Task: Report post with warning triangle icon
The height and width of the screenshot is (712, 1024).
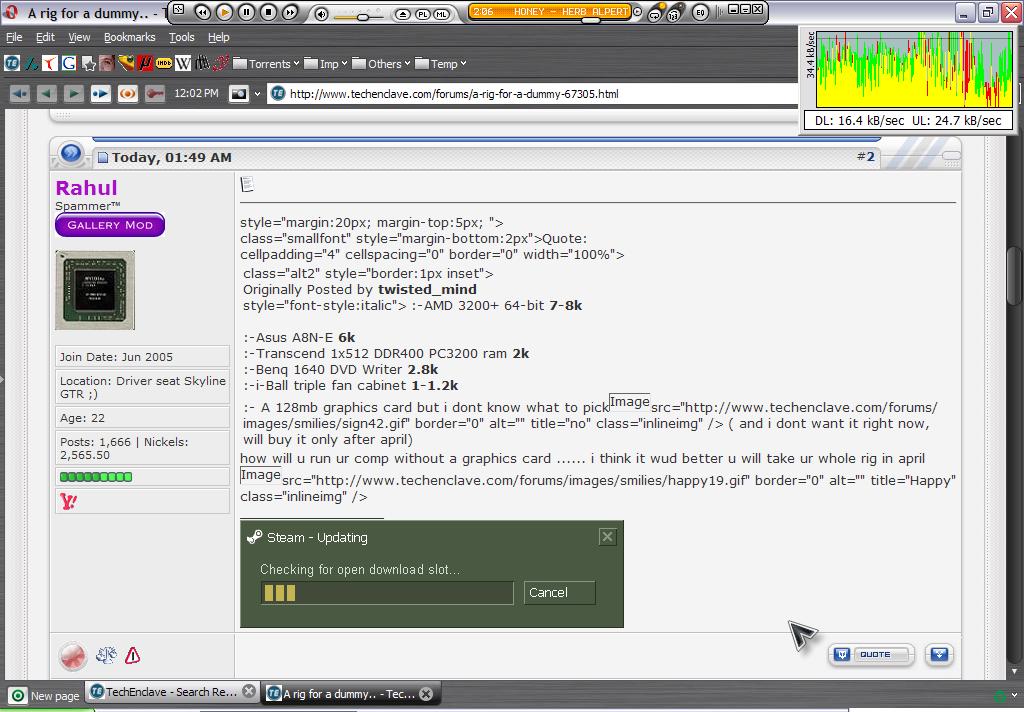Action: [x=133, y=655]
